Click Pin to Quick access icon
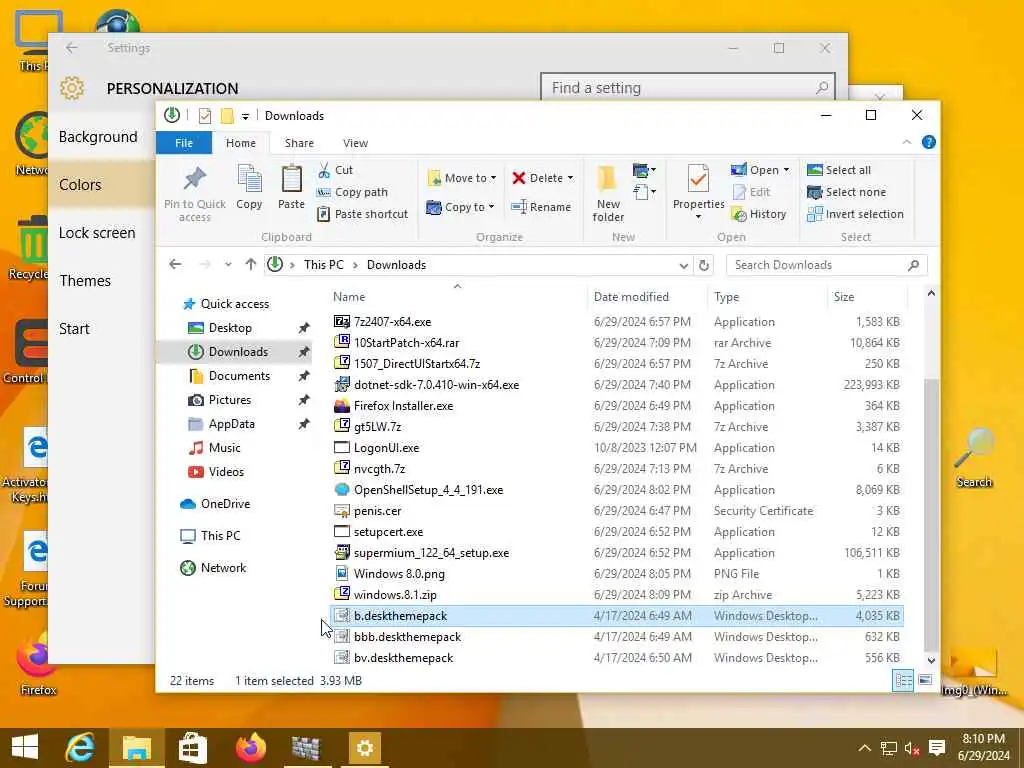 tap(195, 193)
